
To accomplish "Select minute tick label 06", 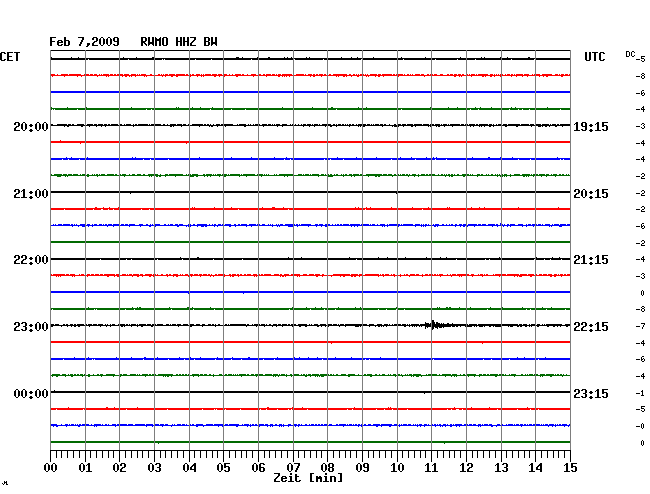I will pos(258,467).
